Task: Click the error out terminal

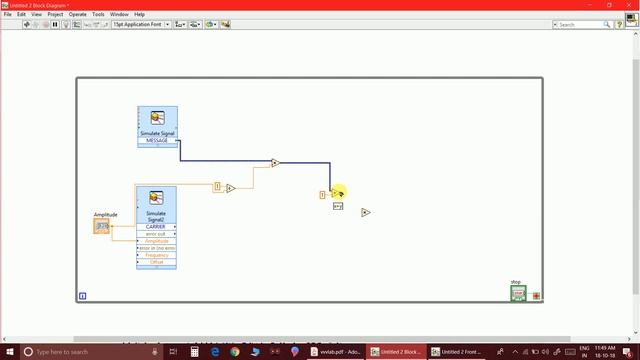Action: coord(156,234)
